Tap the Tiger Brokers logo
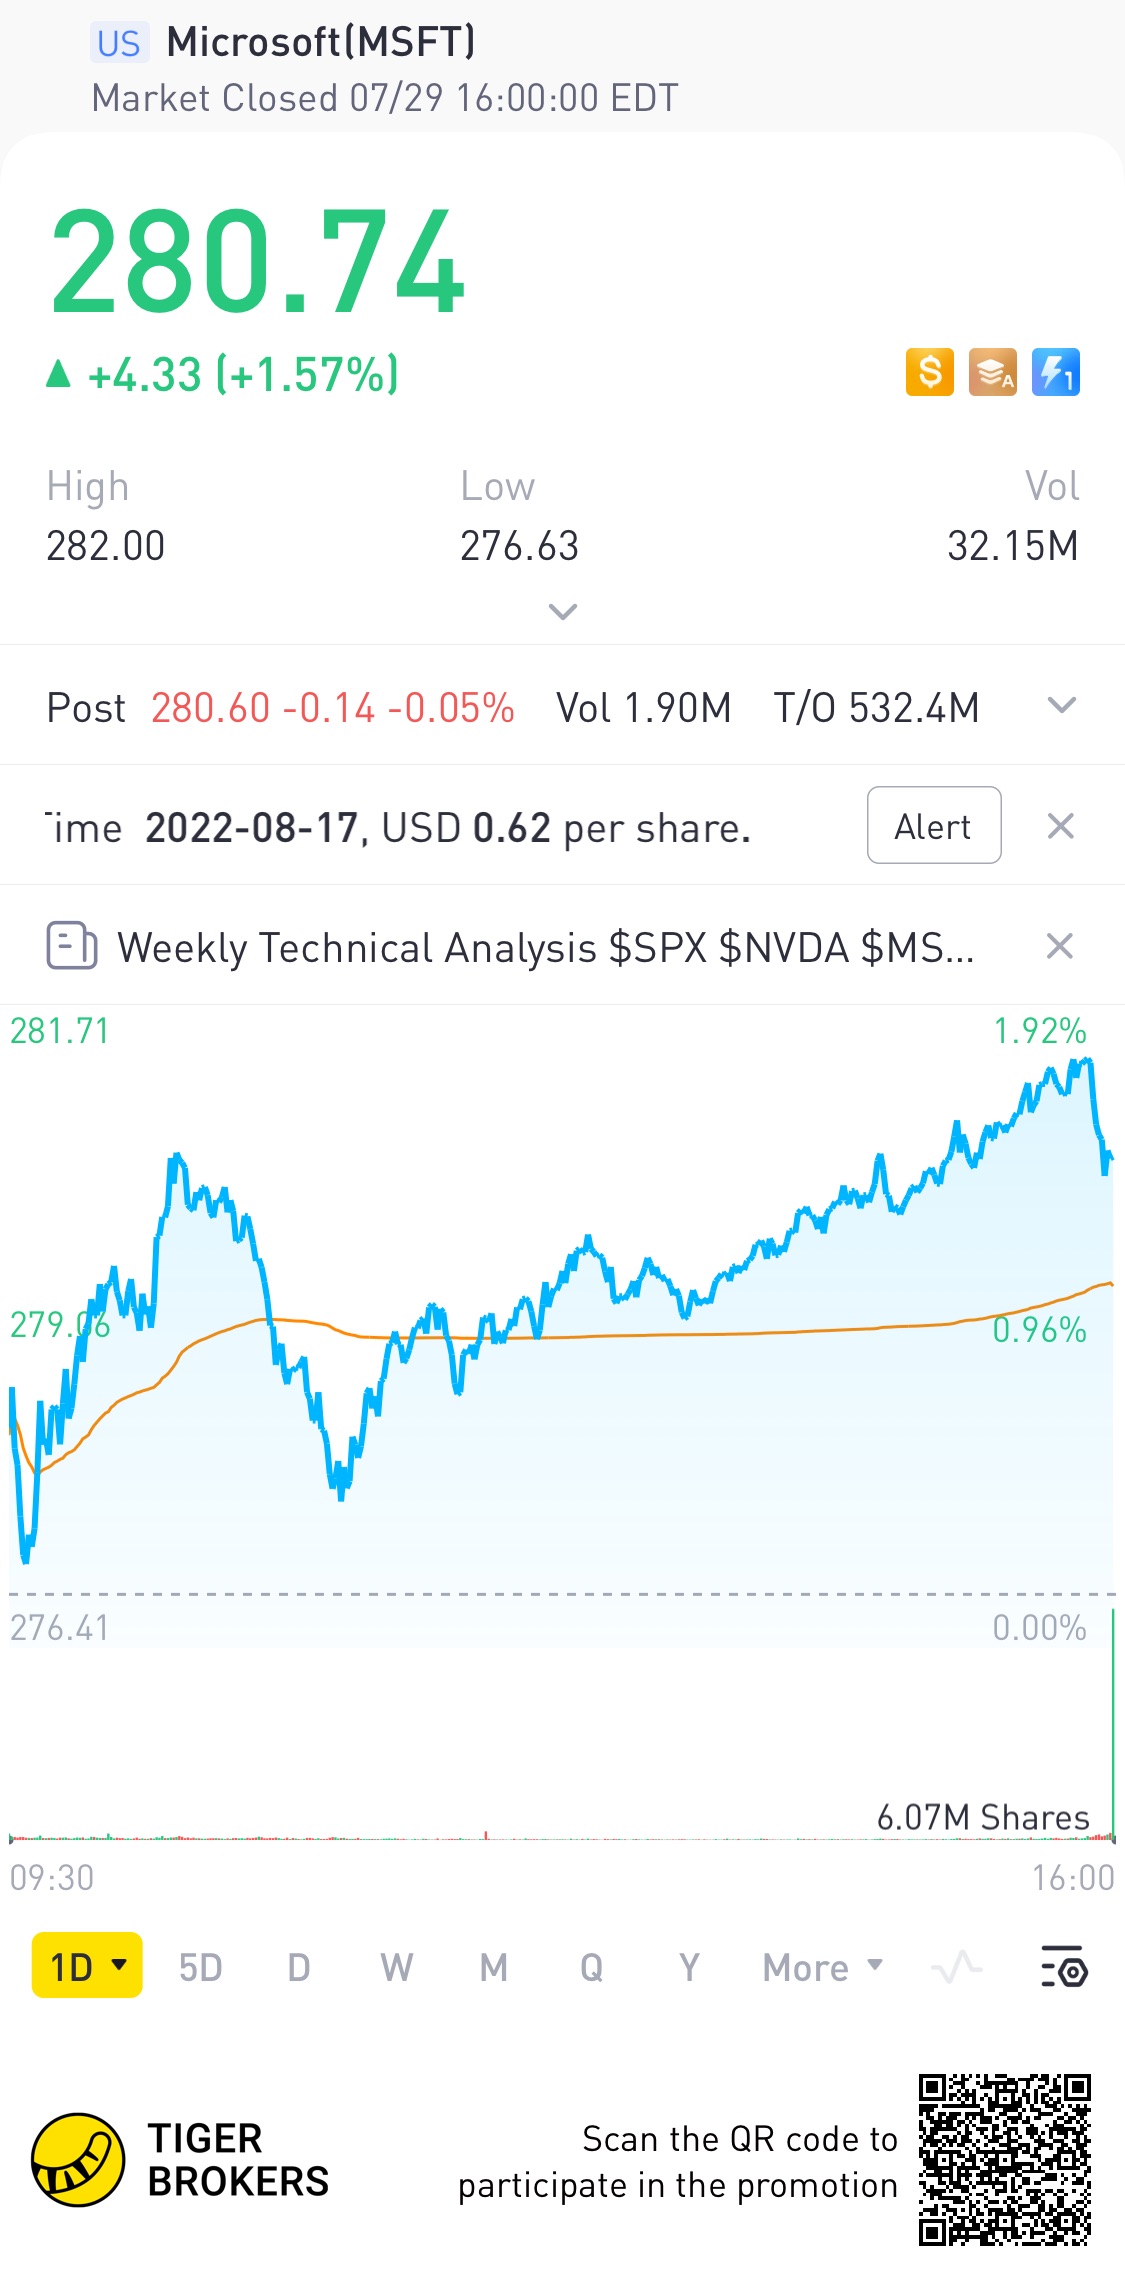Viewport: 1125px width, 2280px height. pos(78,2160)
